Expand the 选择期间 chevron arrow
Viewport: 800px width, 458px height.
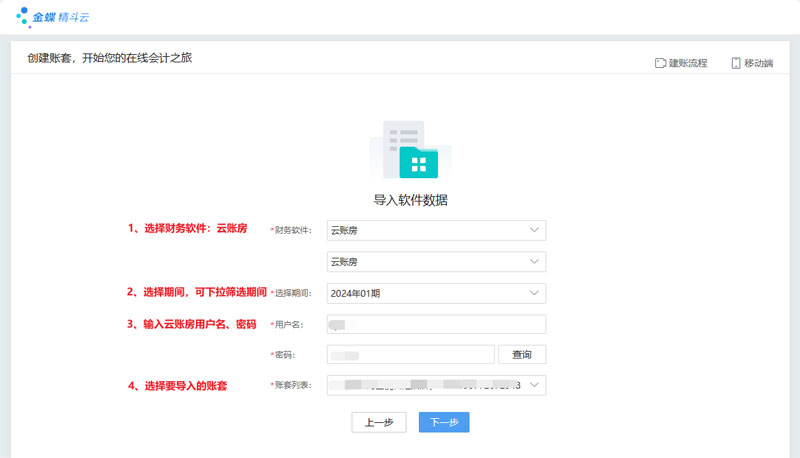point(534,293)
